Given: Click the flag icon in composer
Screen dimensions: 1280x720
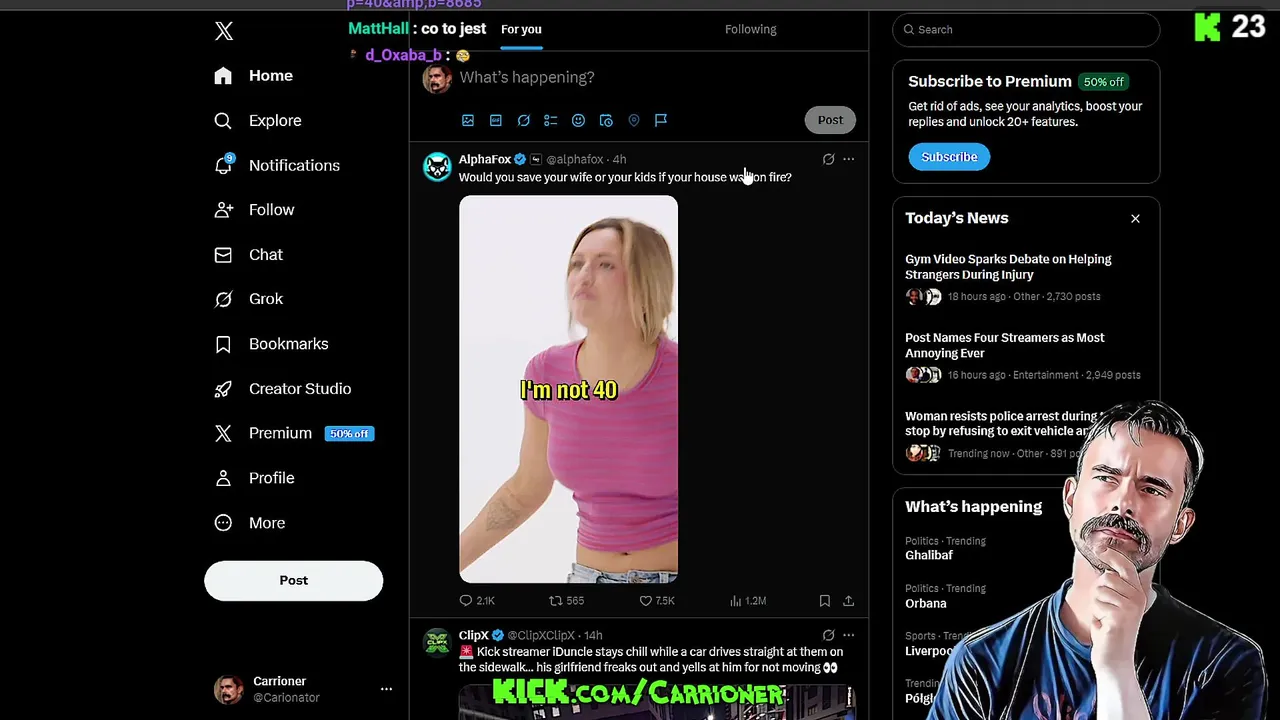Looking at the screenshot, I should tap(661, 120).
